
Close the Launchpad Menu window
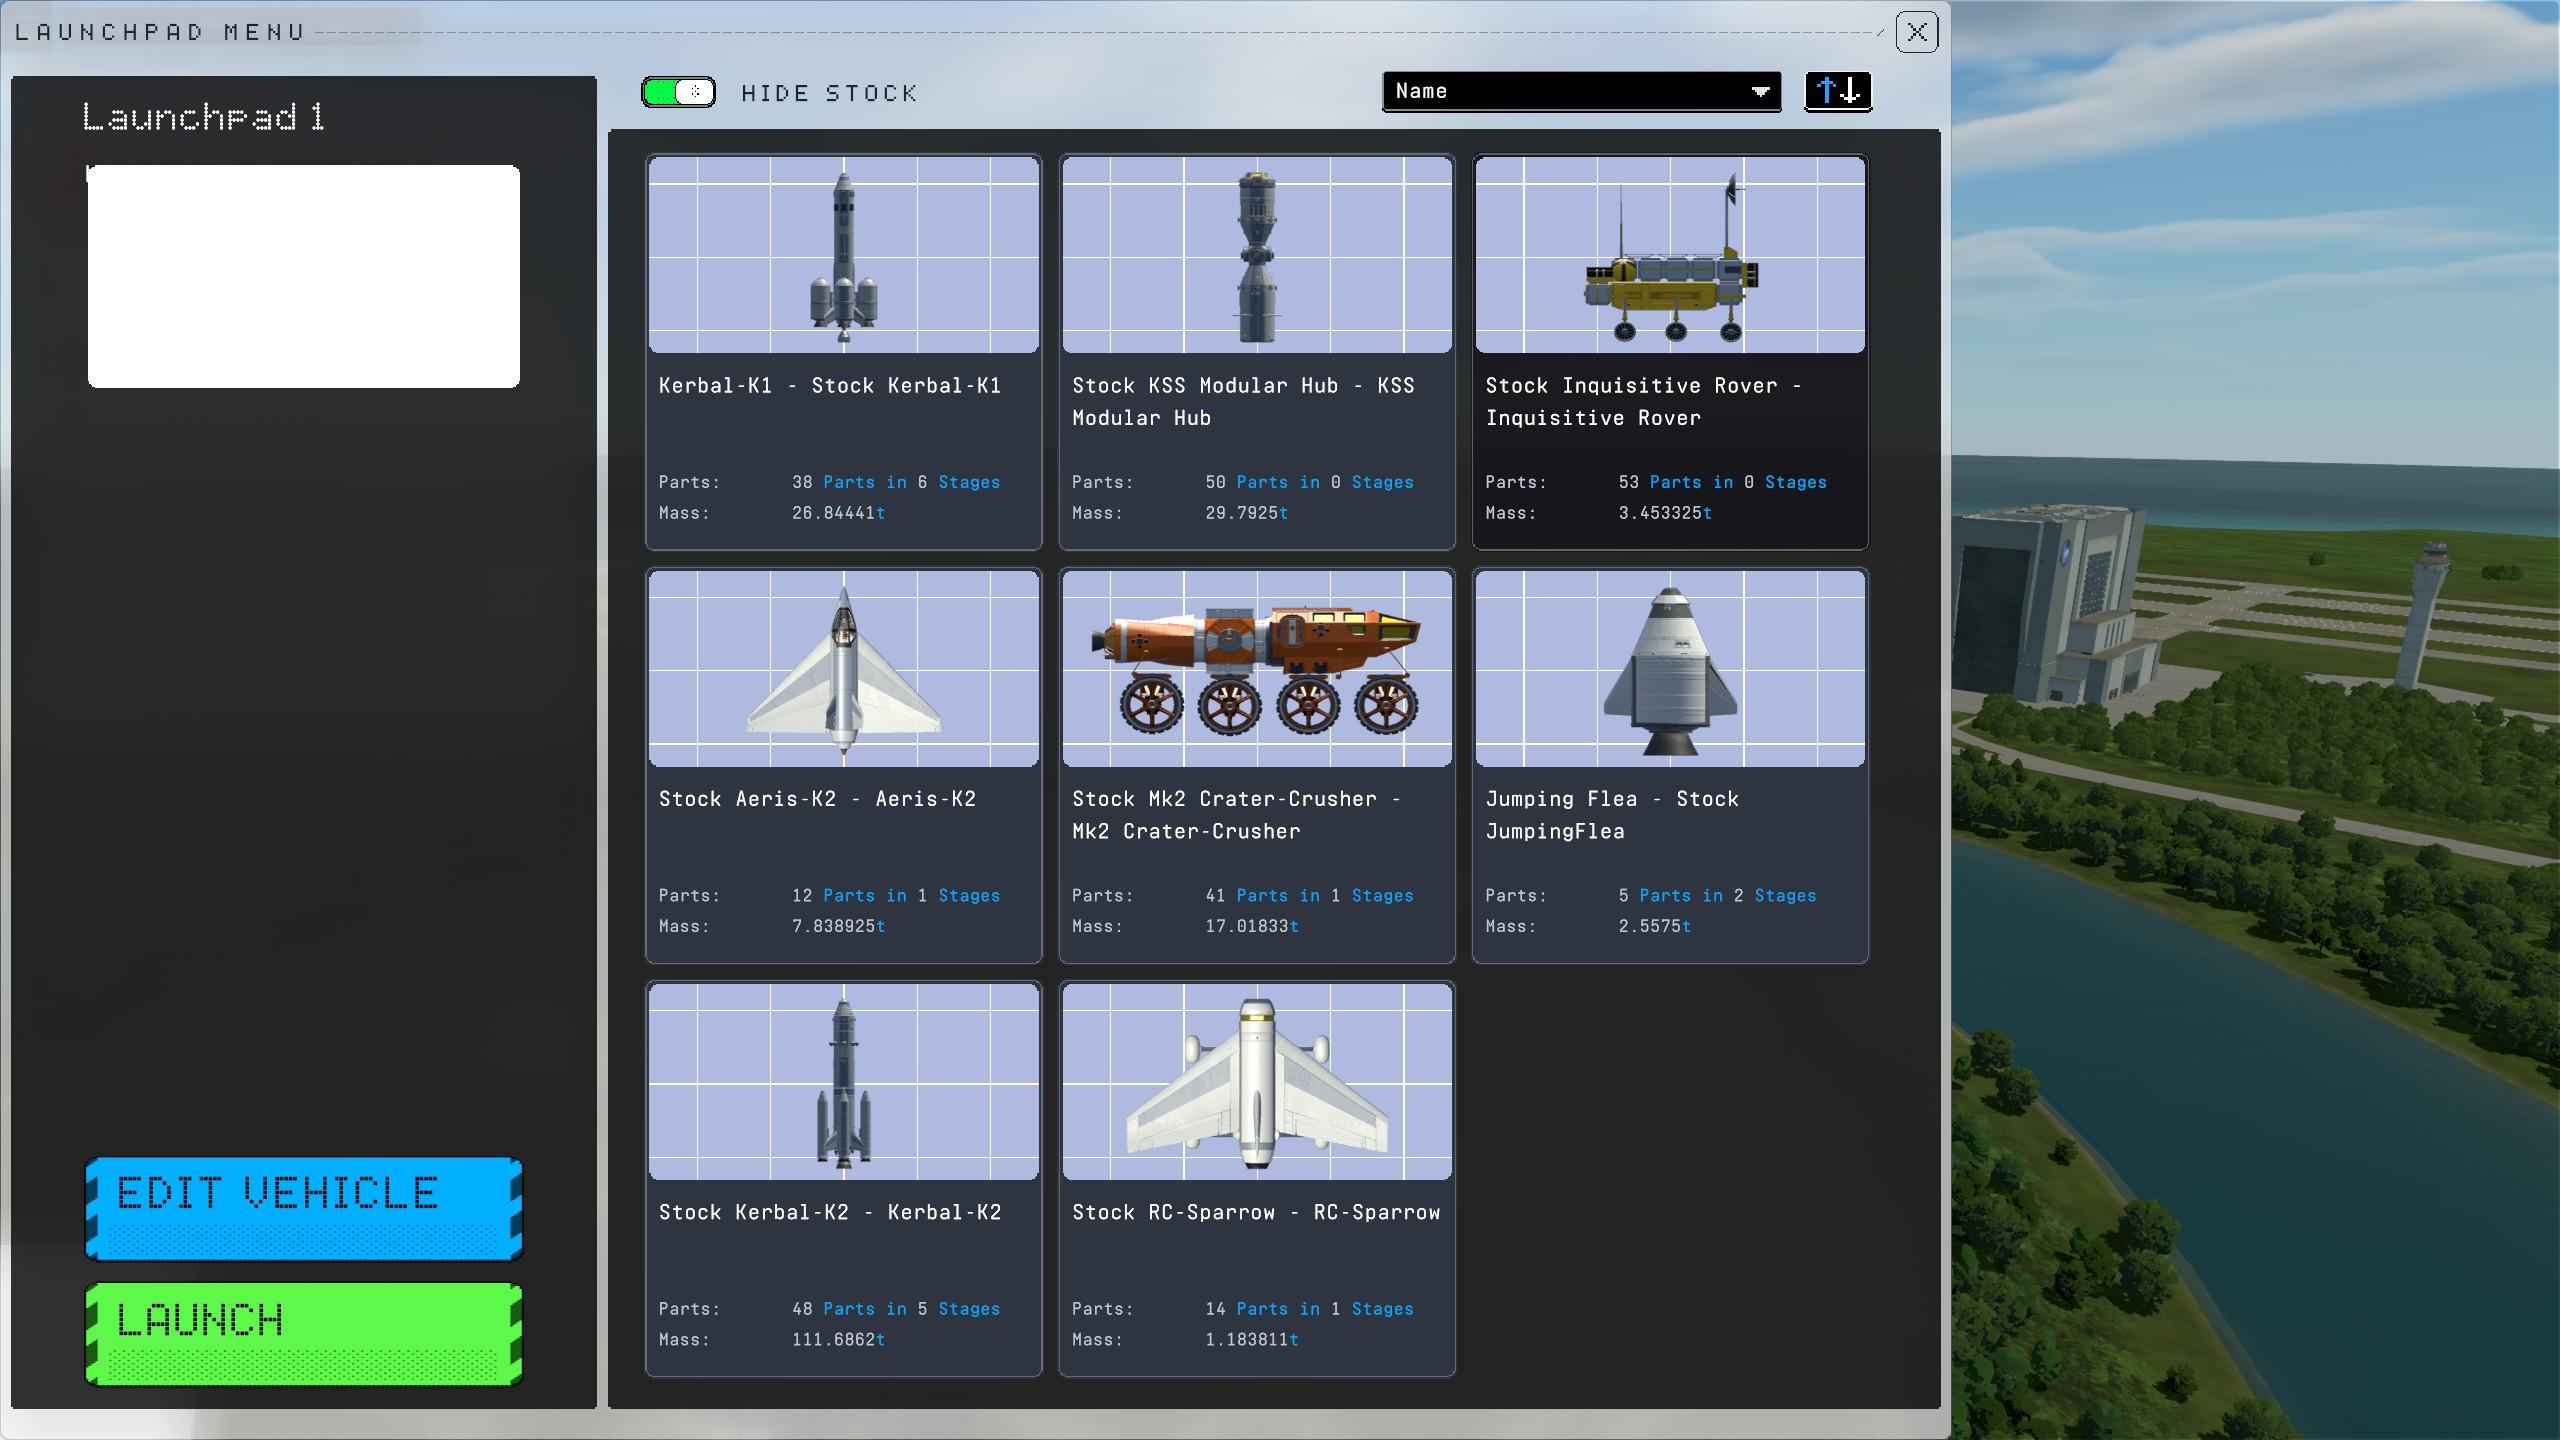1916,32
